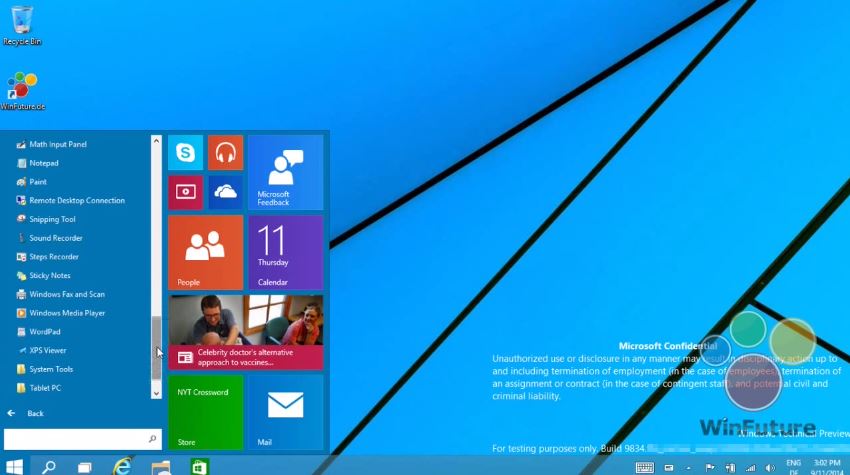
Task: Go Back in the Start menu
Action: pos(25,413)
